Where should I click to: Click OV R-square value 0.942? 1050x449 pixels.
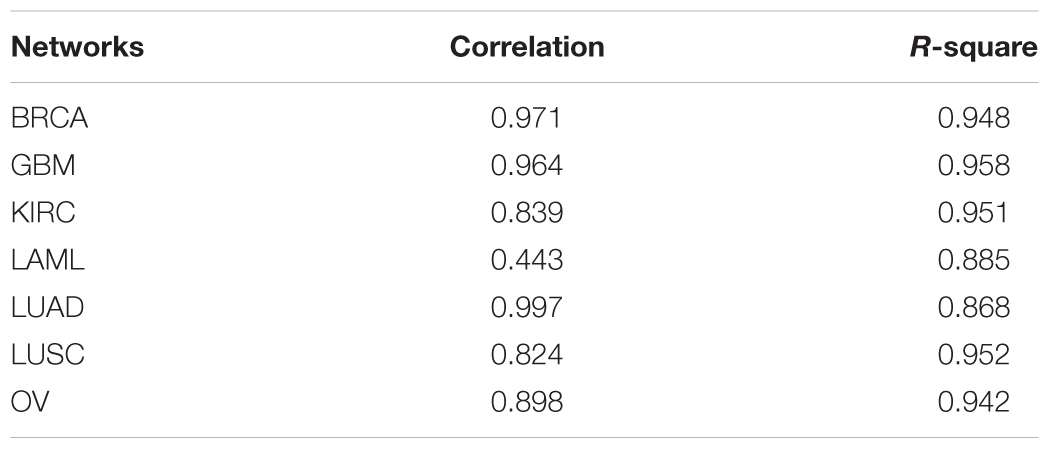974,401
